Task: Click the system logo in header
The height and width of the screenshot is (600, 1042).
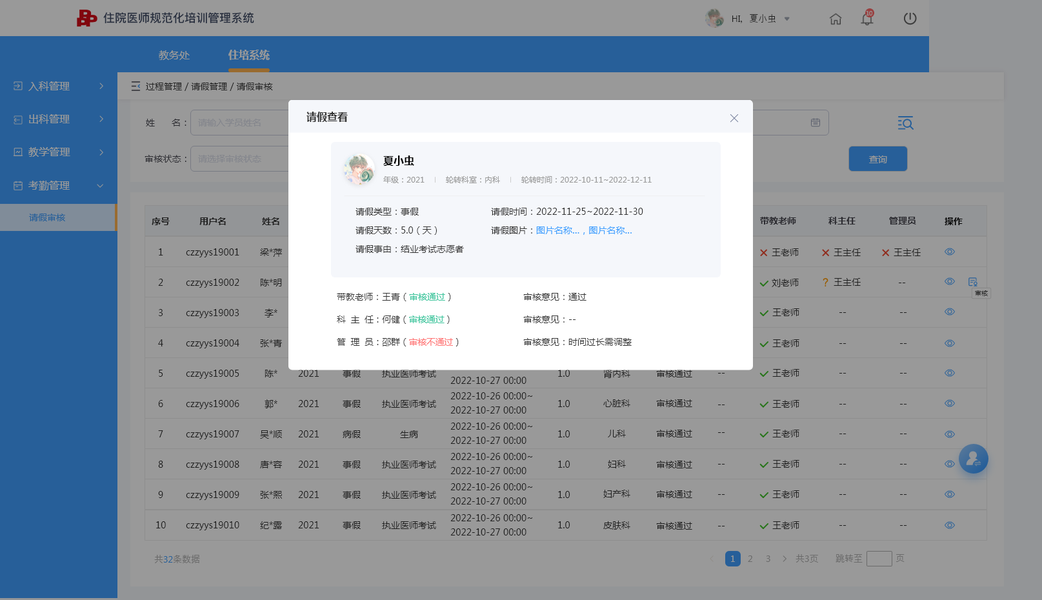Action: [x=86, y=18]
